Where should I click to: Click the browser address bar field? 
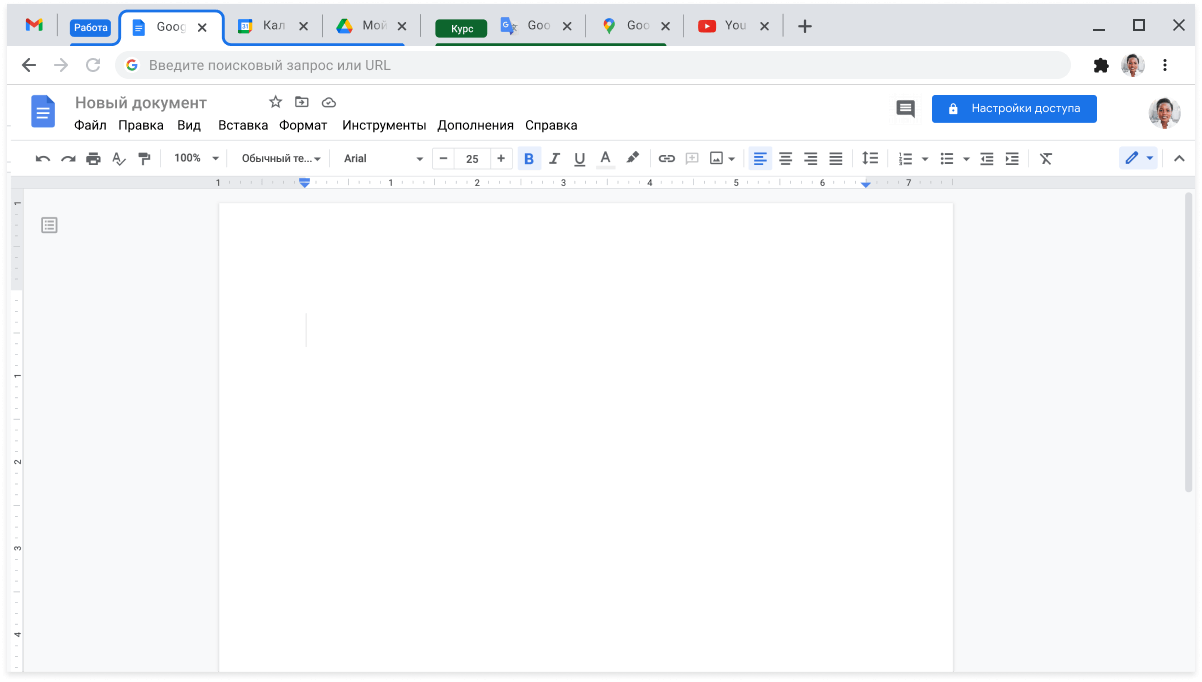click(x=600, y=65)
